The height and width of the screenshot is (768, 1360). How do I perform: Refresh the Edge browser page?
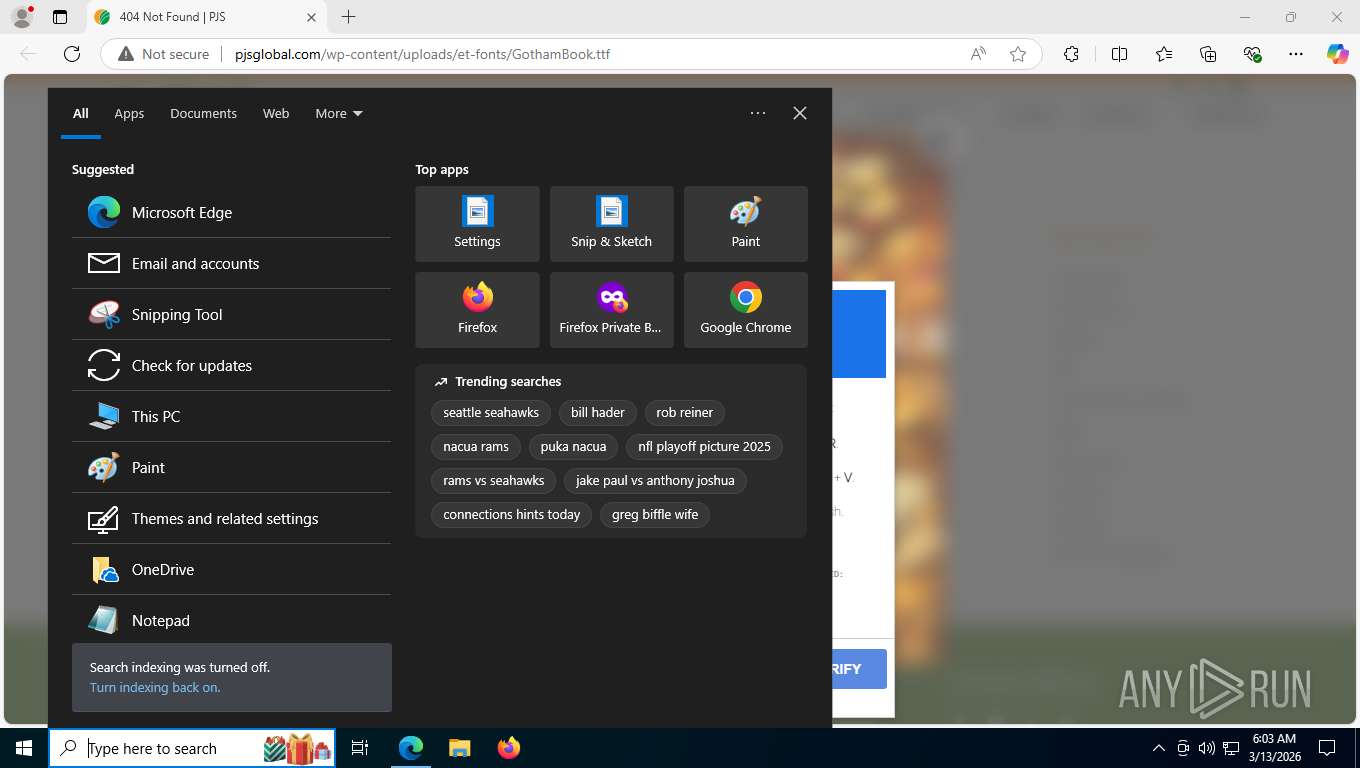[x=72, y=54]
